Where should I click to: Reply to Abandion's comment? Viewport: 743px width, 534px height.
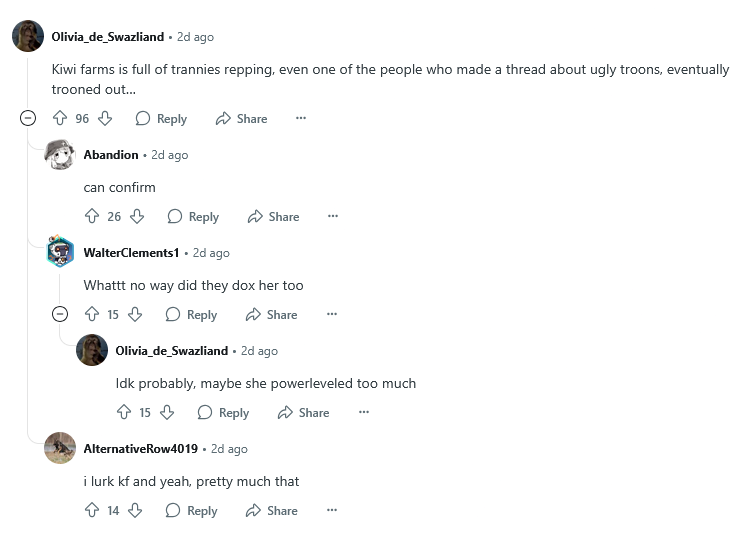tap(193, 216)
